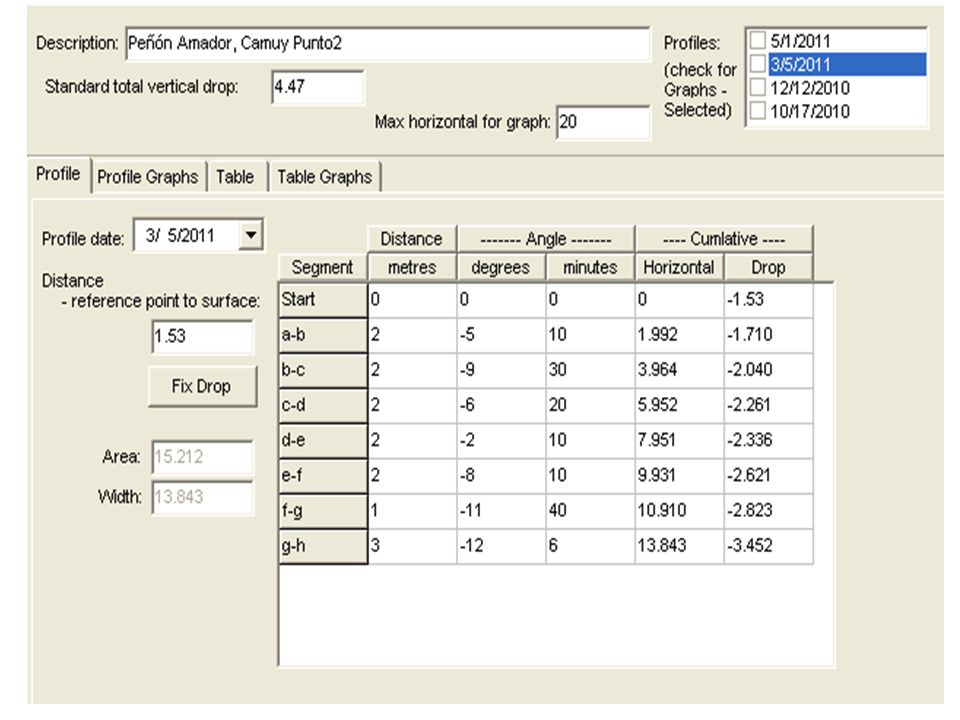The width and height of the screenshot is (960, 720).
Task: Click the drop cell -2.336
Action: coord(768,440)
